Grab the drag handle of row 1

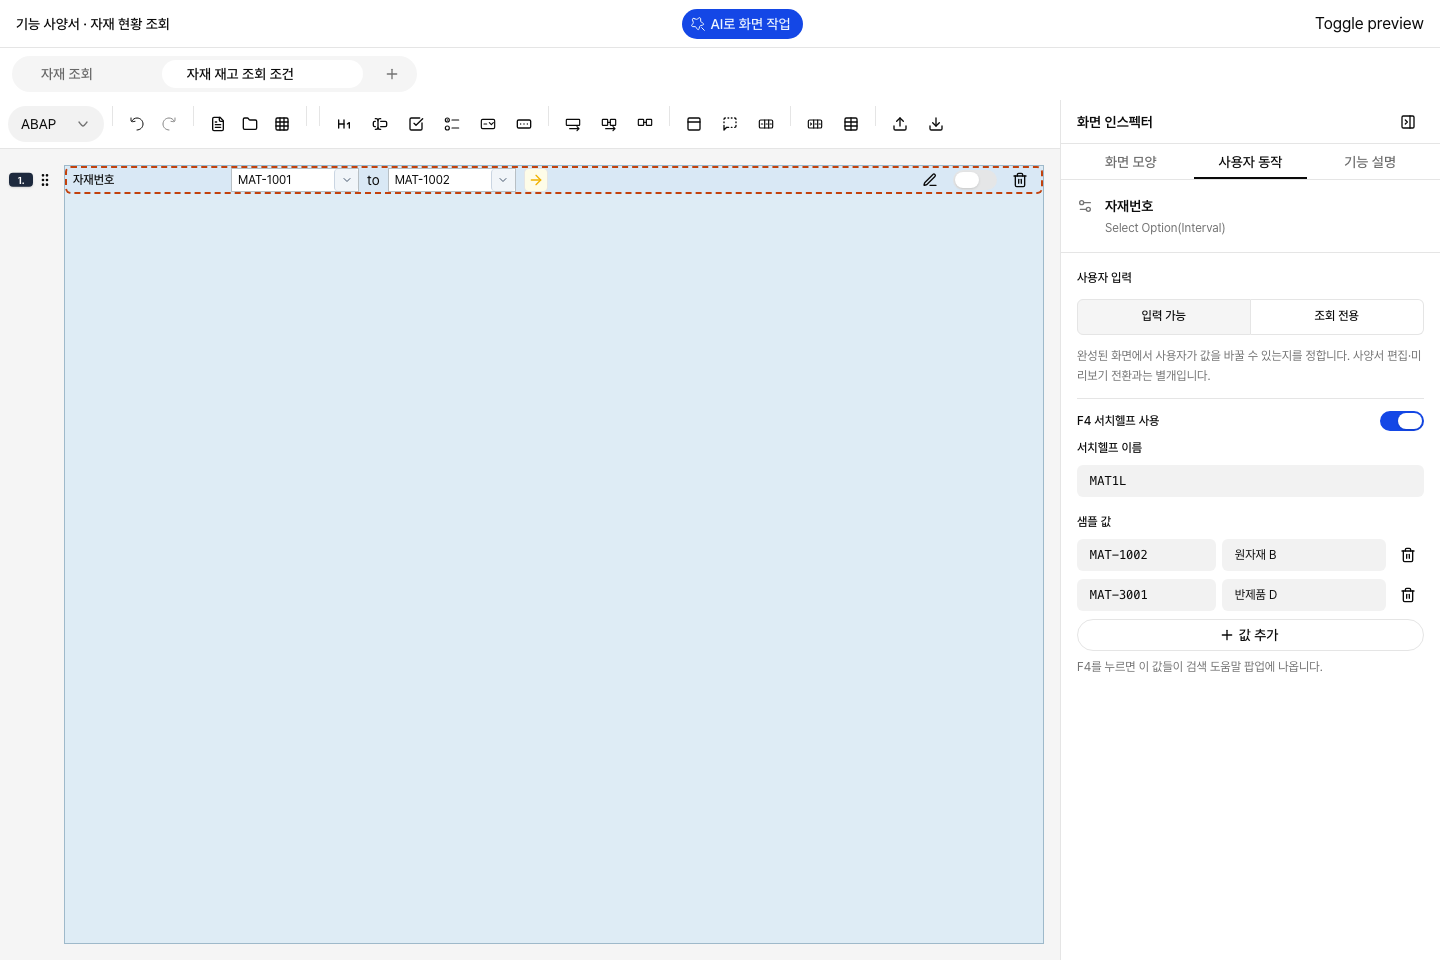pyautogui.click(x=45, y=180)
